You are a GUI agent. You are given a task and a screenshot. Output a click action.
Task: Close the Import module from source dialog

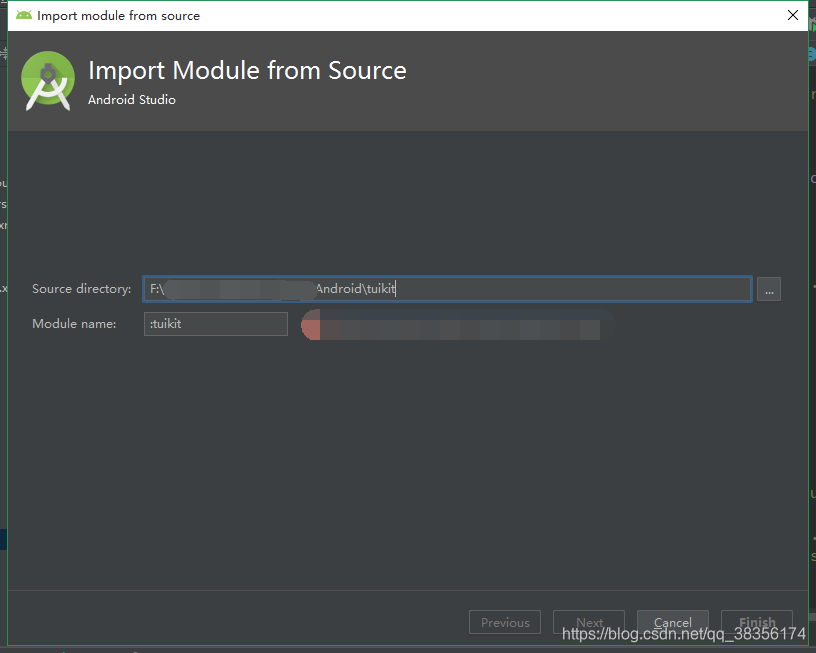[793, 15]
